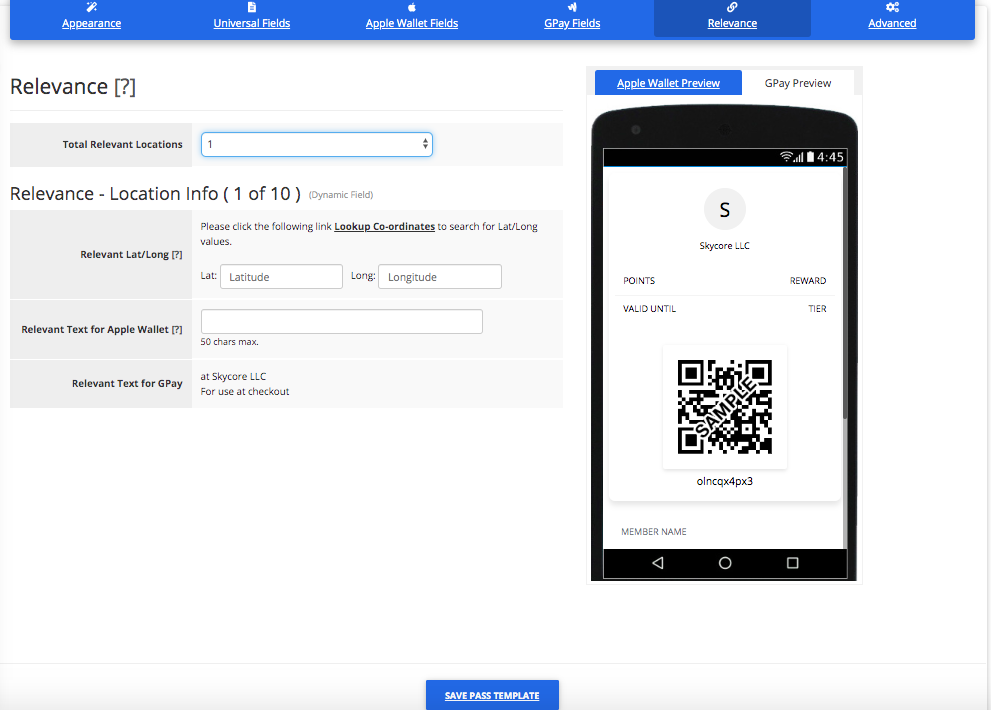Screen dimensions: 991x710
Task: Click the sample QR code image
Action: 725,407
